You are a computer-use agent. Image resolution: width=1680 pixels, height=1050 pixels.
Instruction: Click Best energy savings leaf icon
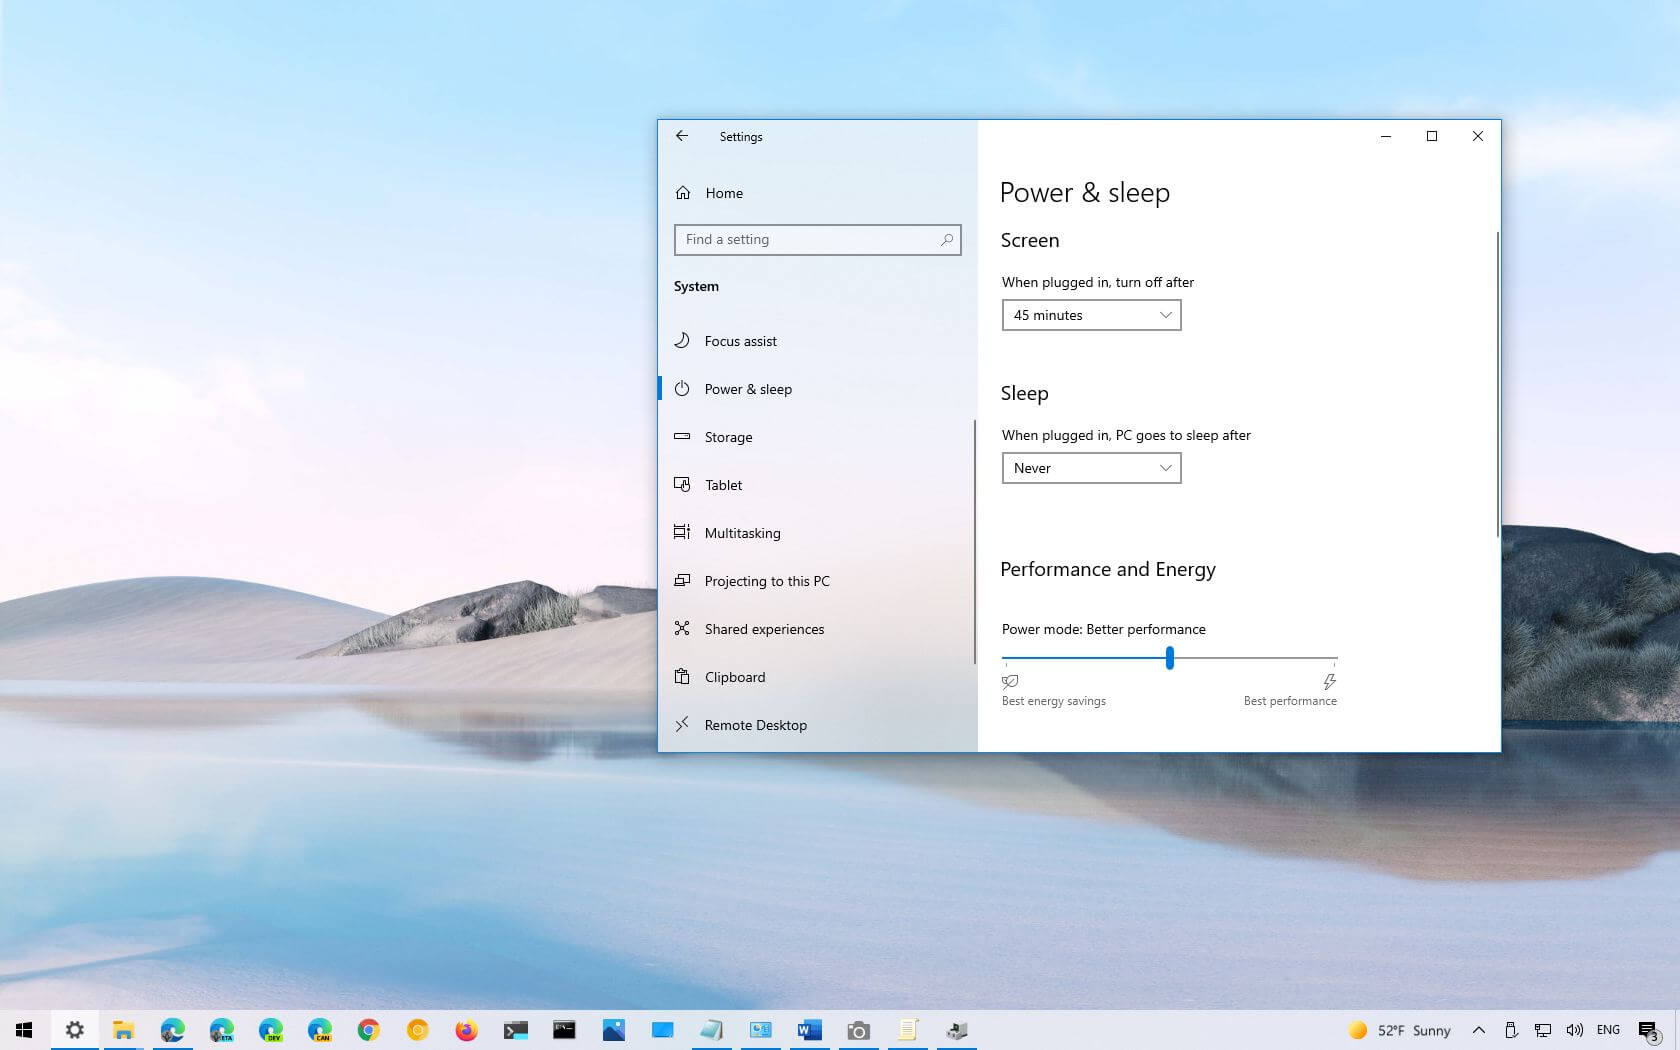coord(1010,682)
